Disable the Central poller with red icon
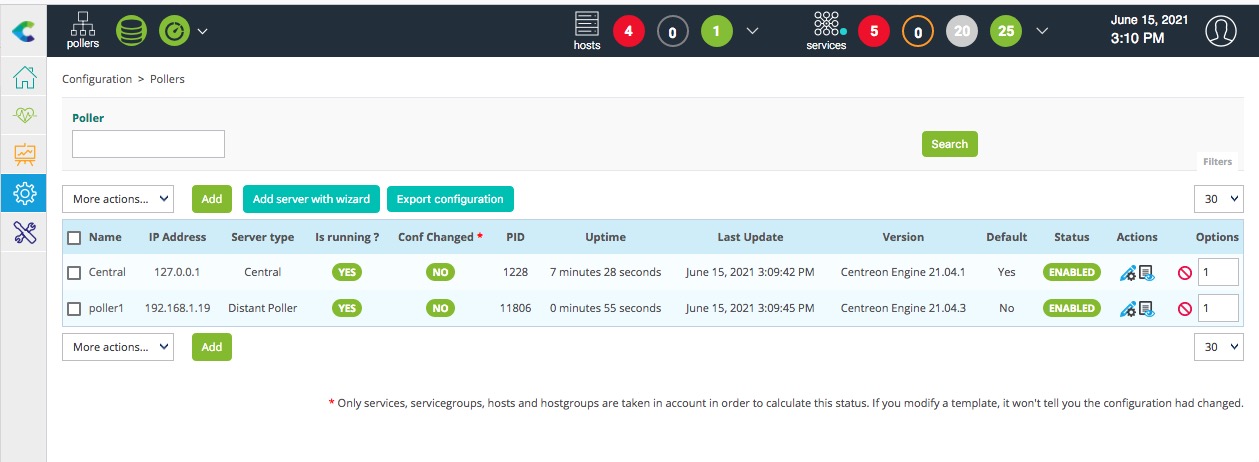The image size is (1259, 462). 1184,273
